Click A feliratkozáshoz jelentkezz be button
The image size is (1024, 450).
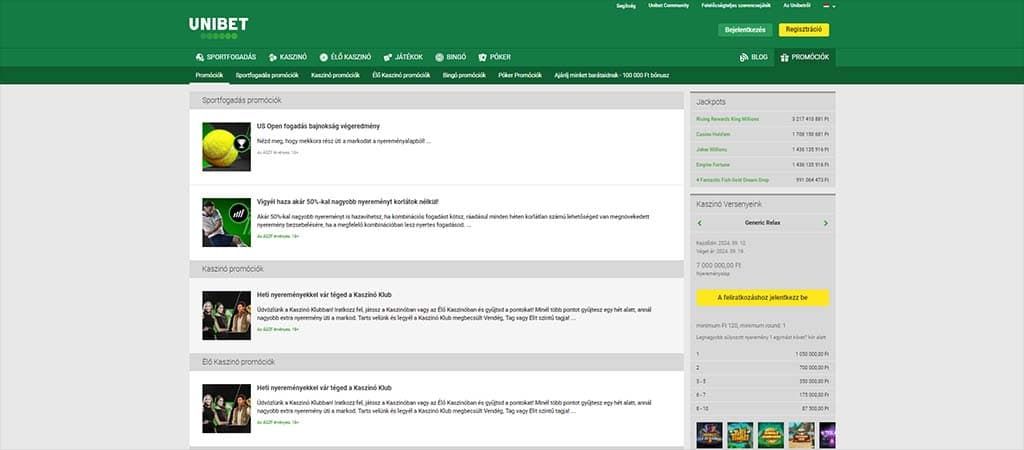[763, 298]
